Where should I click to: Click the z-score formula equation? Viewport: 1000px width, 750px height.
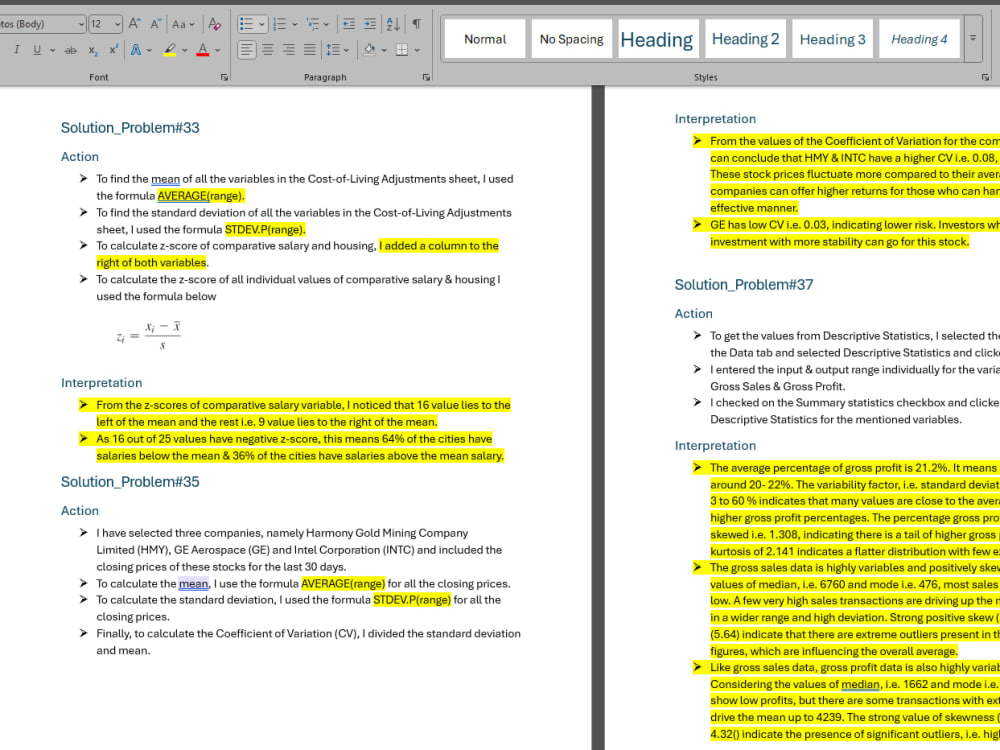point(149,335)
